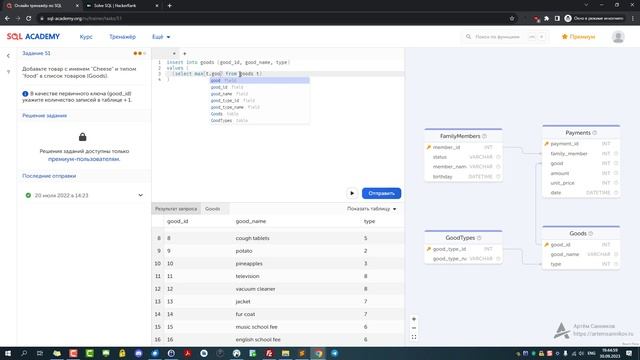
Task: Click the премиум-пользователям link
Action: tap(84, 159)
